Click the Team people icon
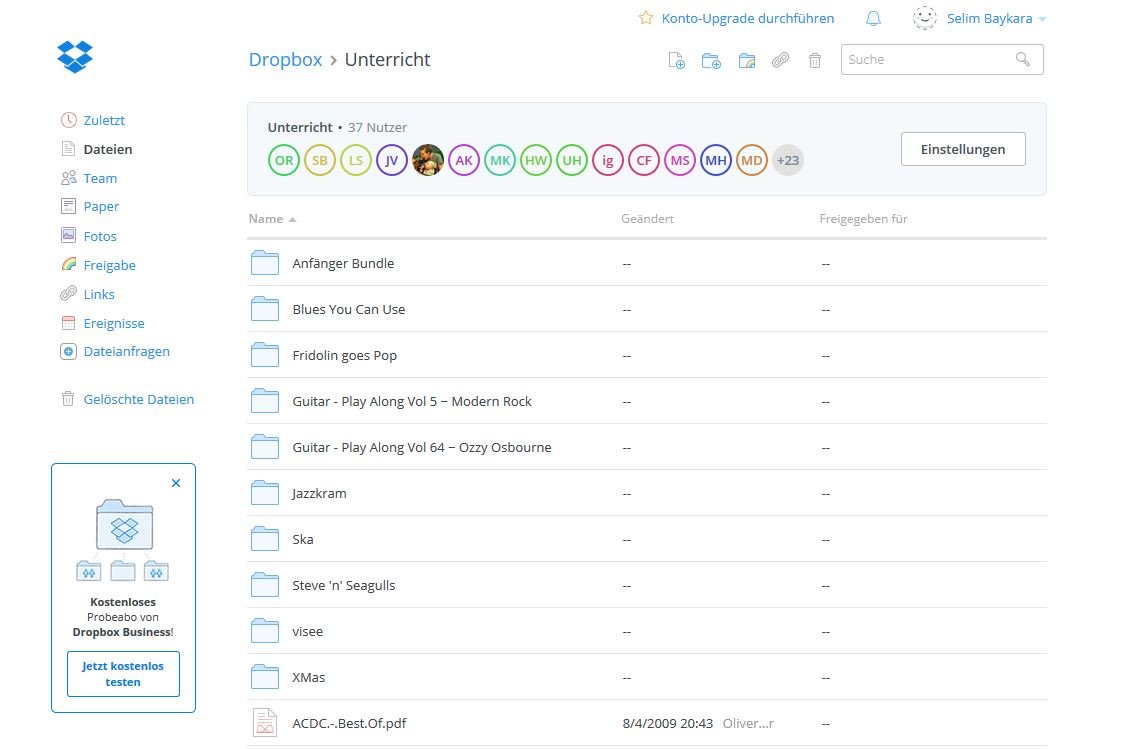Image resolution: width=1141 pixels, height=749 pixels. (68, 178)
